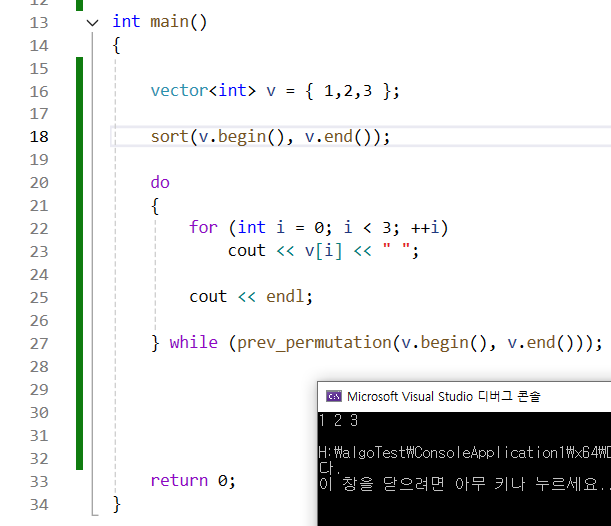The width and height of the screenshot is (611, 526).
Task: Click the console window icon in debug console title
Action: [x=334, y=396]
